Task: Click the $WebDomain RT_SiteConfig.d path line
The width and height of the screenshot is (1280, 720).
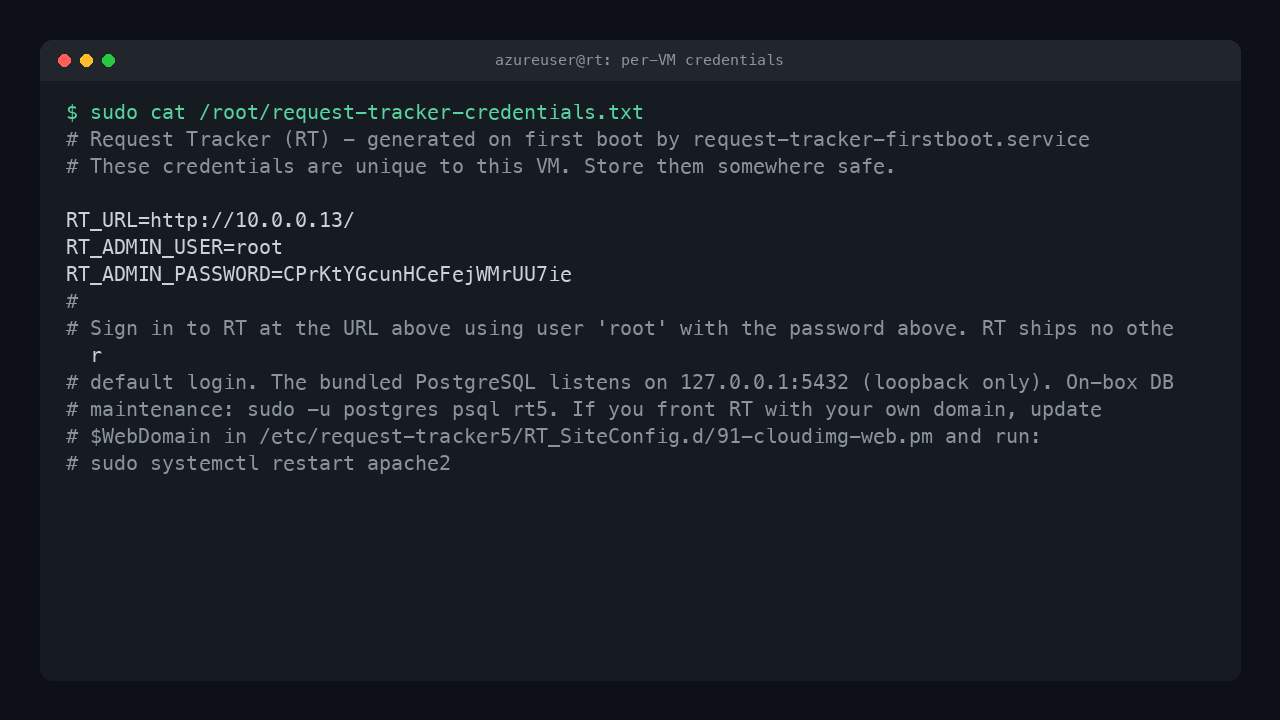Action: point(554,436)
